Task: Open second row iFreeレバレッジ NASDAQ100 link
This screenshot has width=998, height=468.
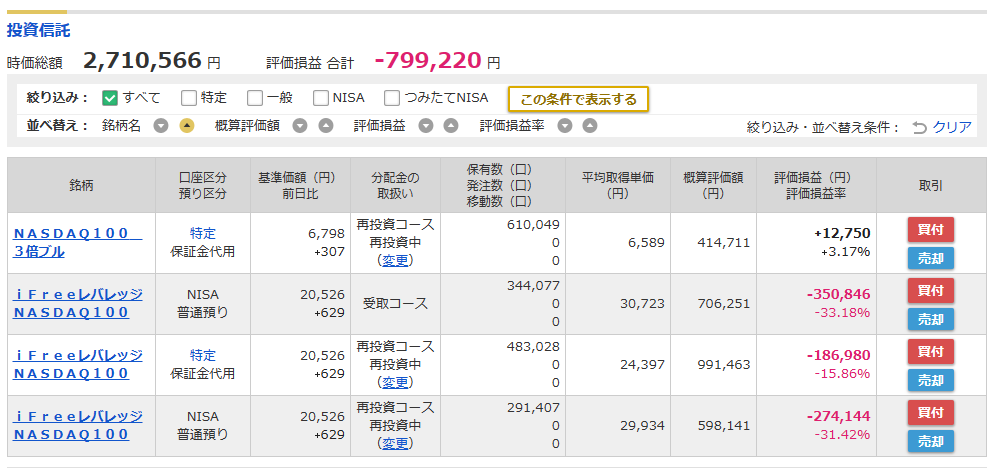Action: [x=78, y=304]
